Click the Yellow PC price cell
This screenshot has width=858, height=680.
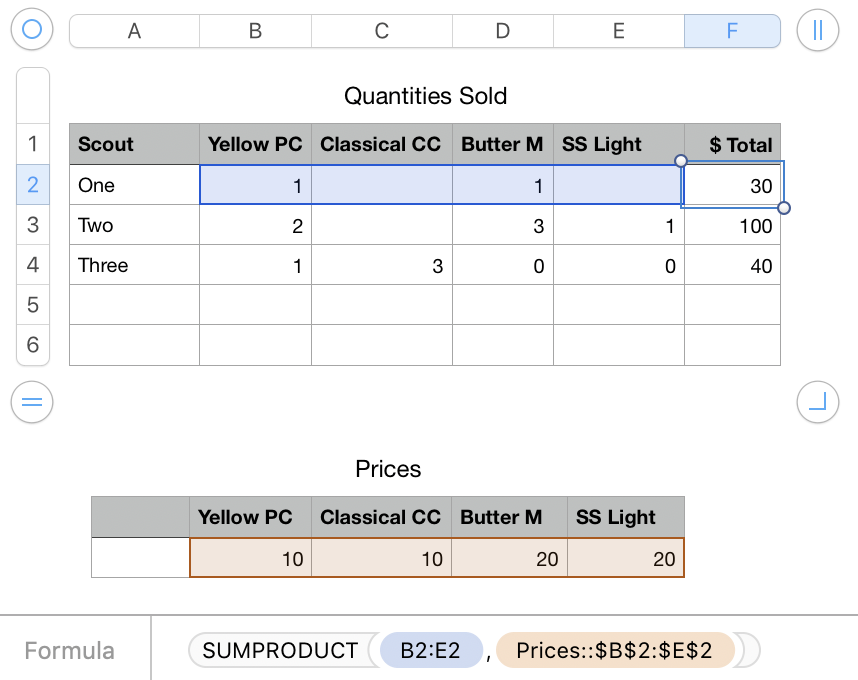[250, 558]
